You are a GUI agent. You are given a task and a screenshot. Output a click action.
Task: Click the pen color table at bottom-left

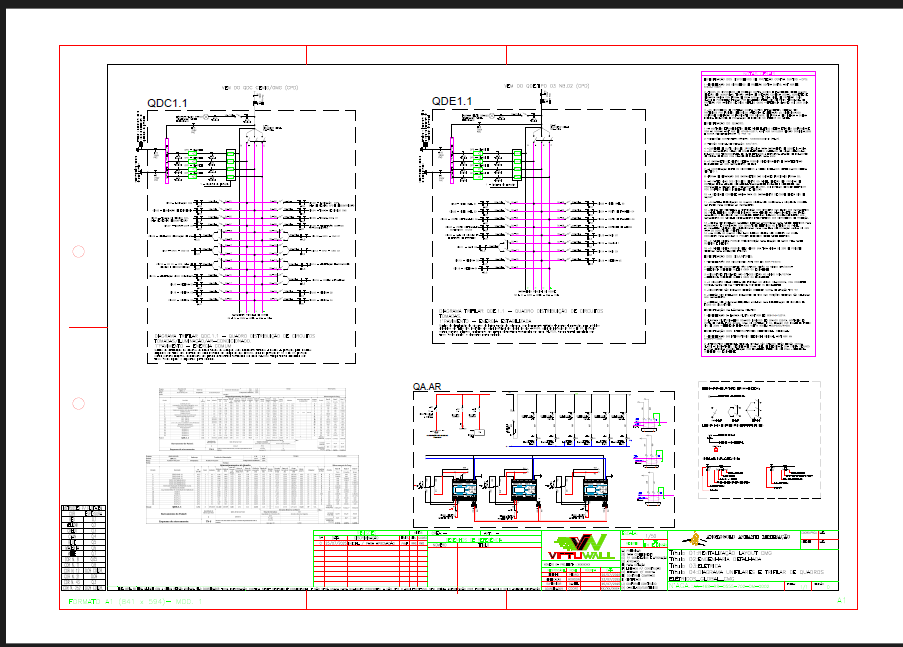[x=83, y=546]
